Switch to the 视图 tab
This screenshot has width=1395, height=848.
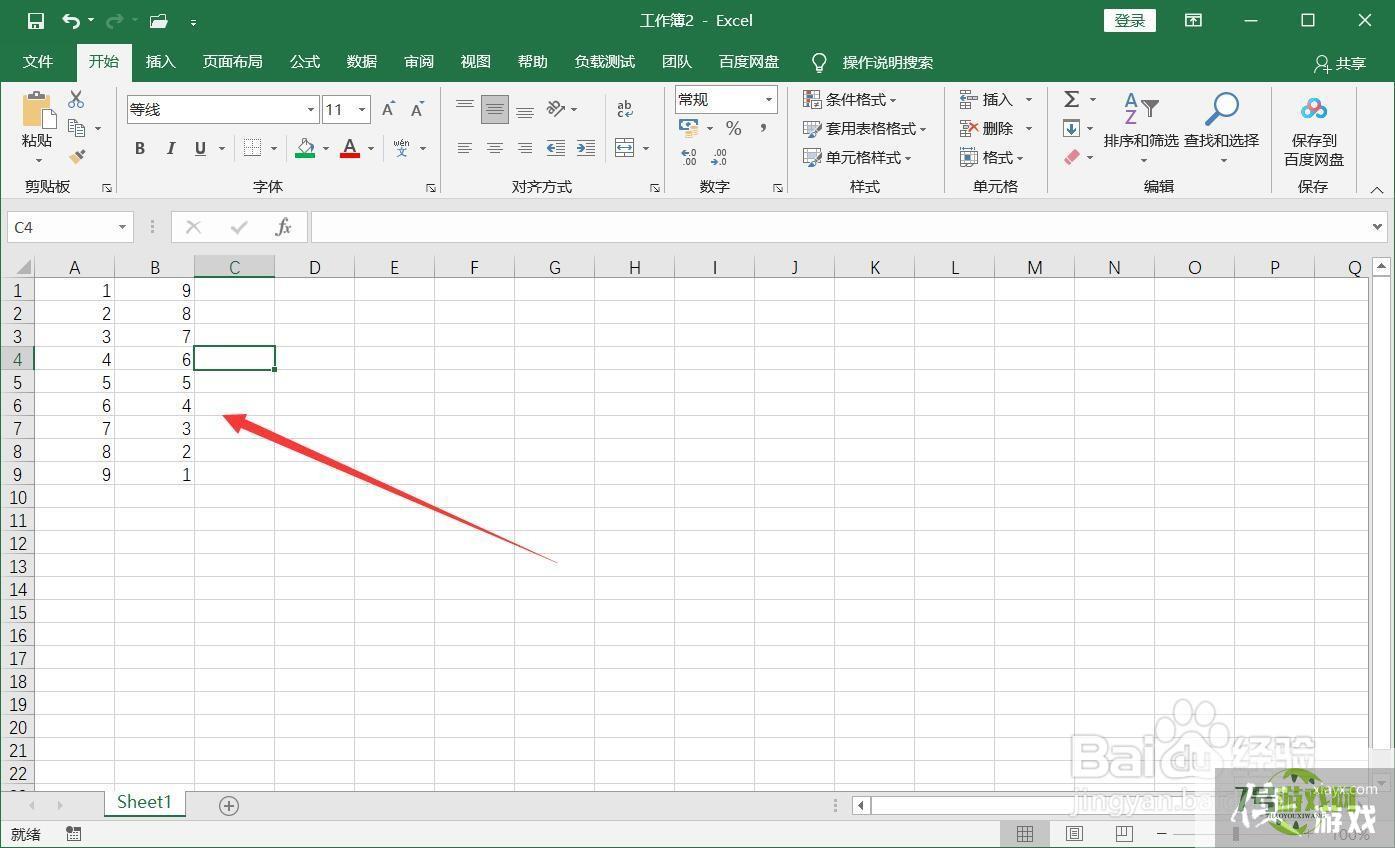click(x=476, y=62)
